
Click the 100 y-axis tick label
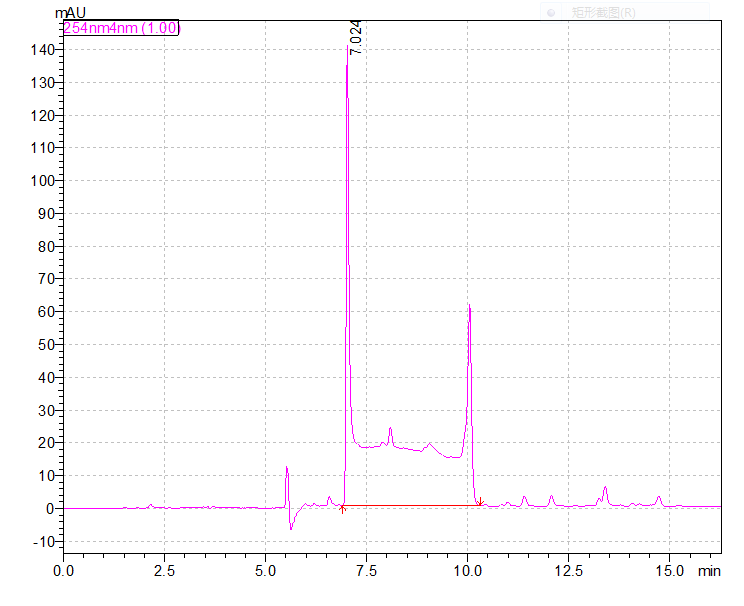(x=43, y=181)
